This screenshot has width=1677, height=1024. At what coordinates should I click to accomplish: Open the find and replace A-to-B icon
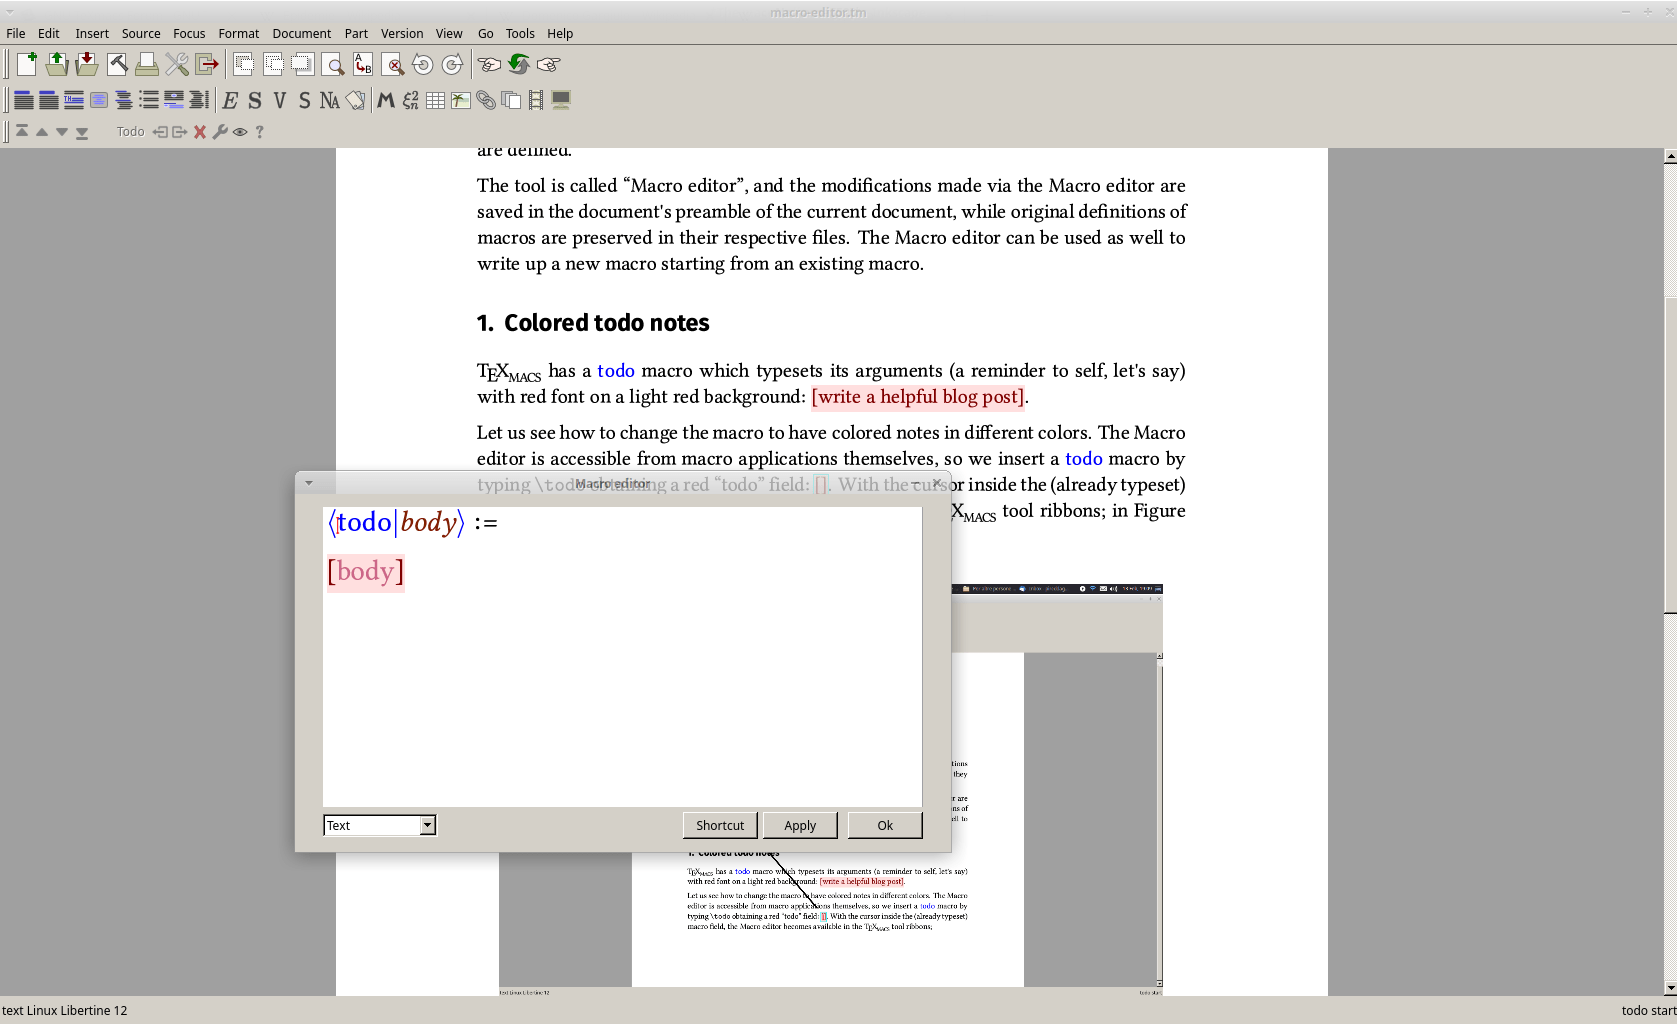tap(363, 64)
